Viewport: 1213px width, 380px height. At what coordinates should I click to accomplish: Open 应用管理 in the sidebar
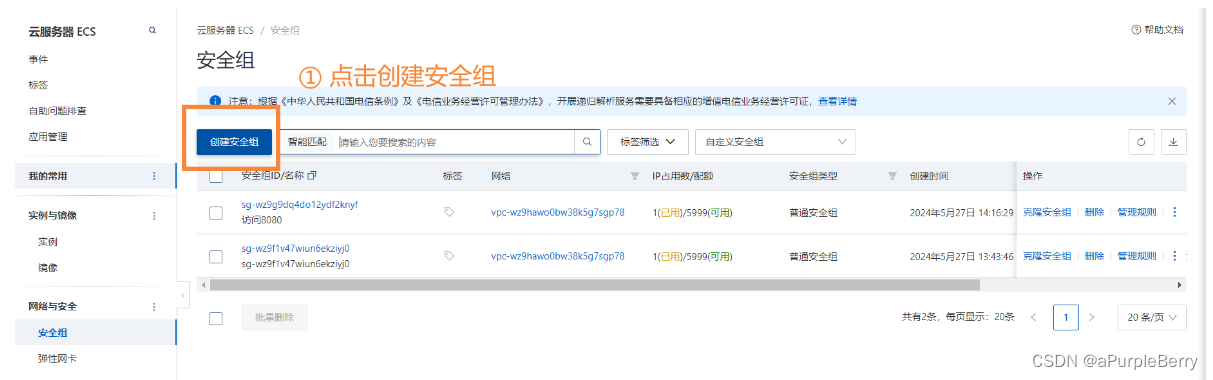(x=48, y=137)
